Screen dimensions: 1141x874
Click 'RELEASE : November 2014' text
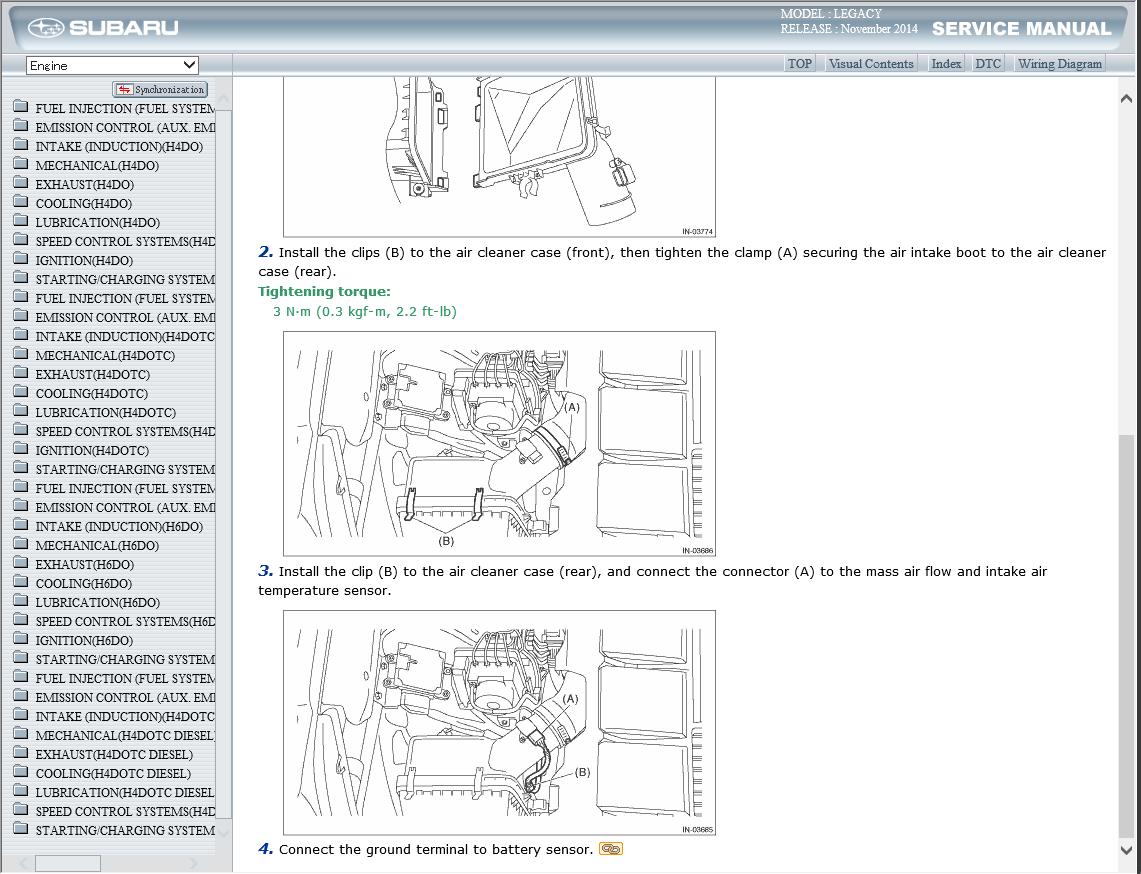click(x=848, y=29)
